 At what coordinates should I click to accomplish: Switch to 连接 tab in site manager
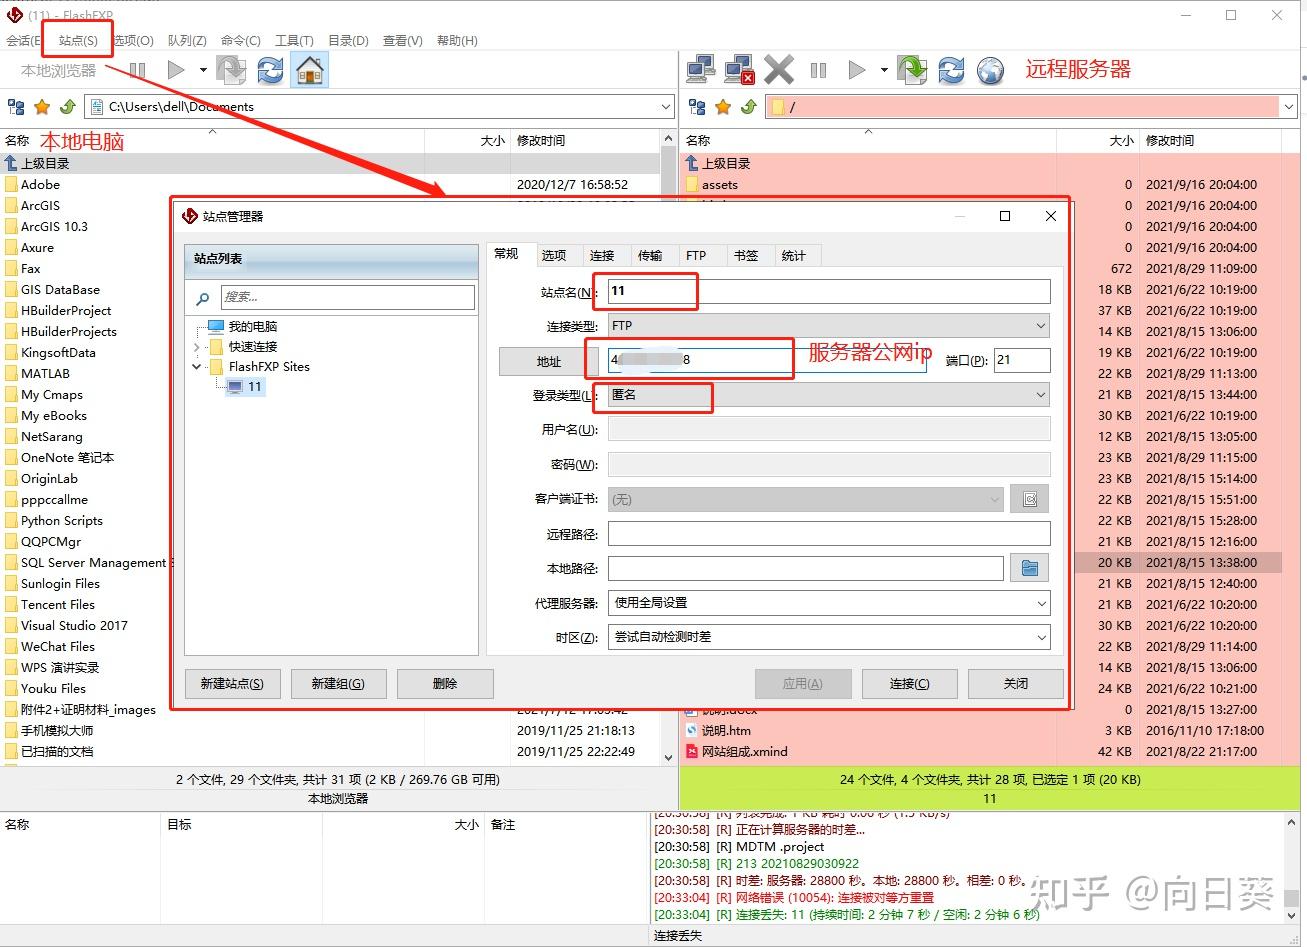(602, 256)
